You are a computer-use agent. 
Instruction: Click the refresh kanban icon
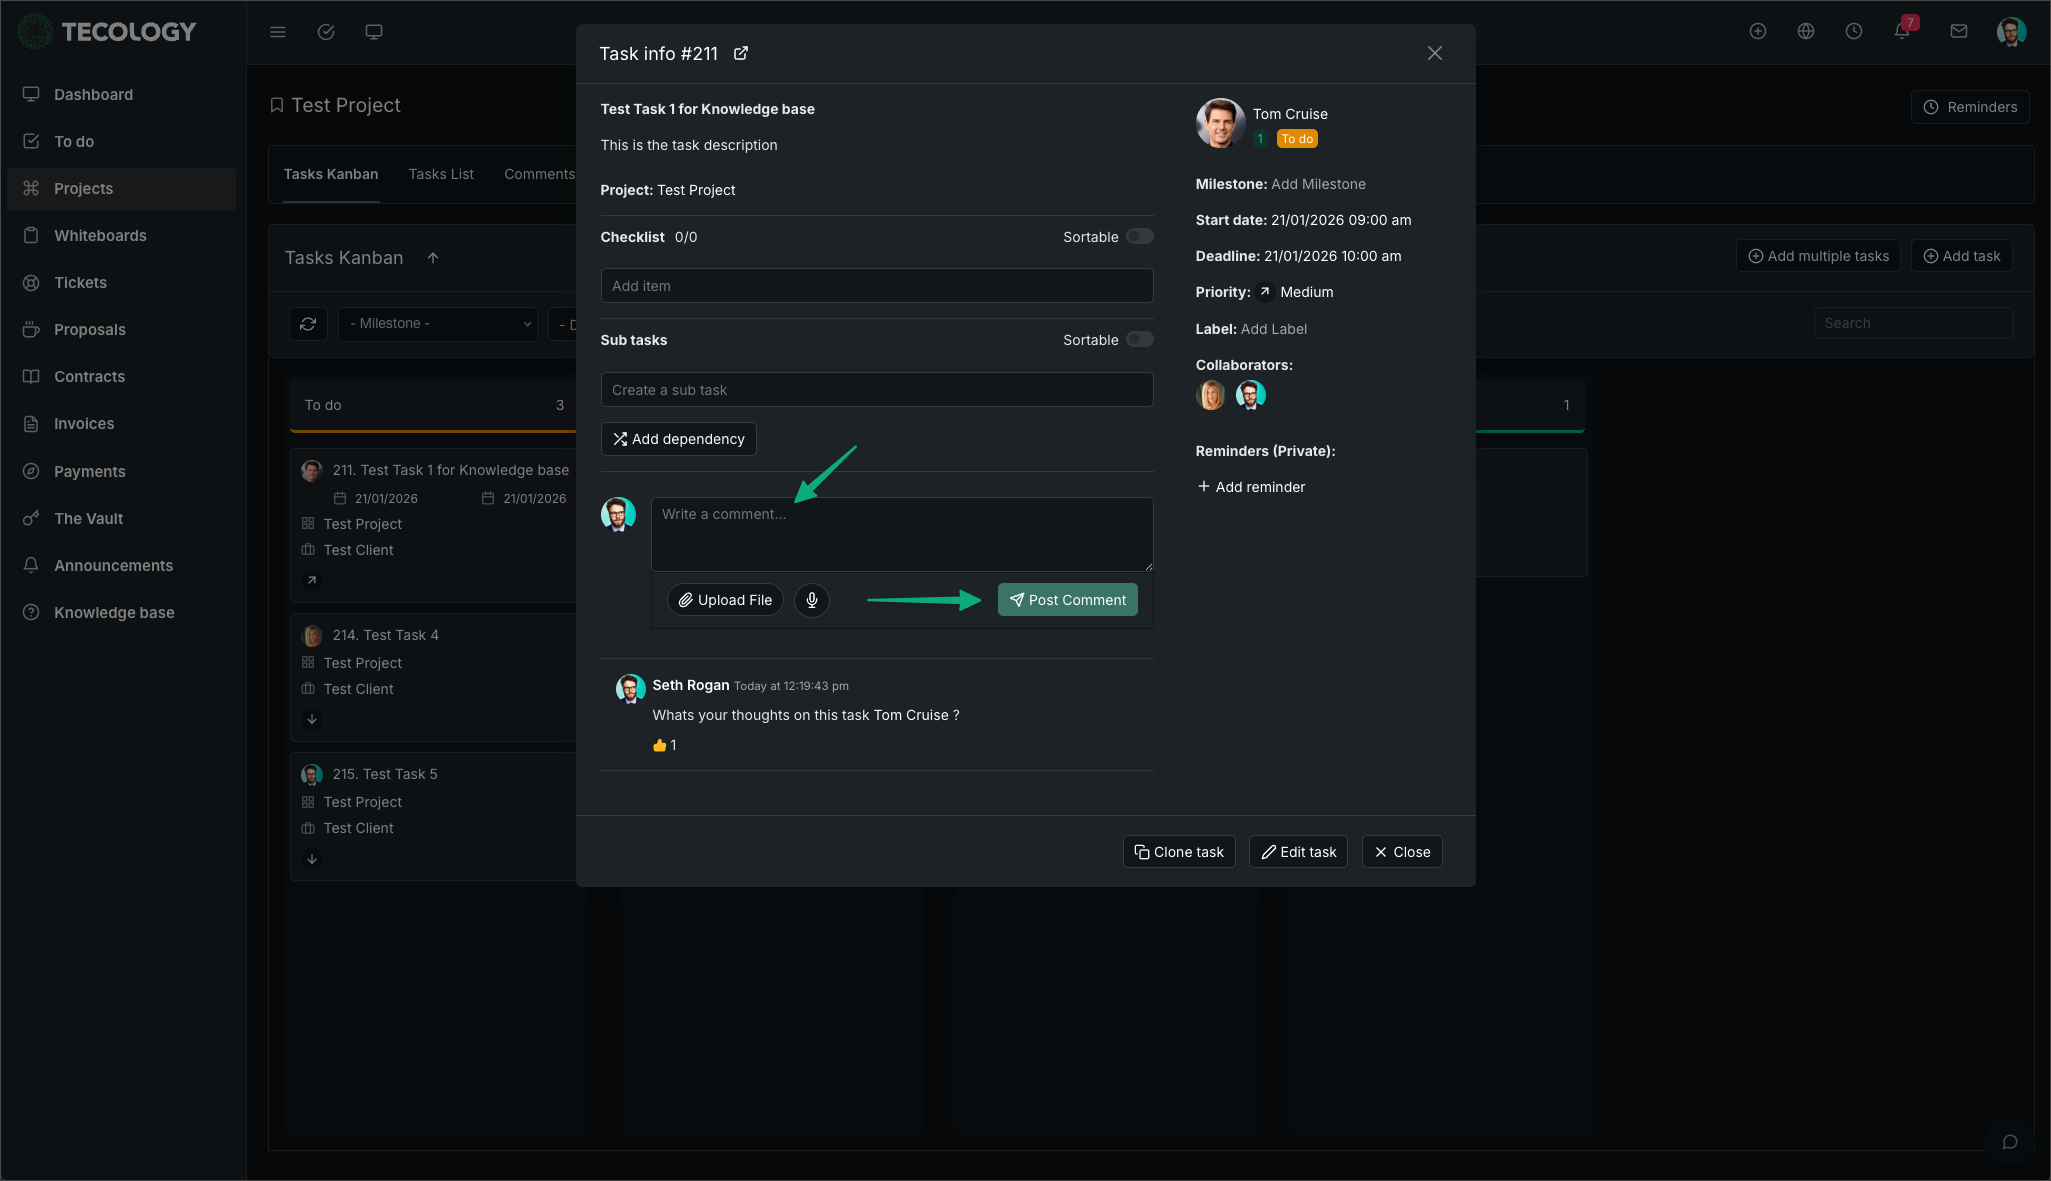[308, 324]
